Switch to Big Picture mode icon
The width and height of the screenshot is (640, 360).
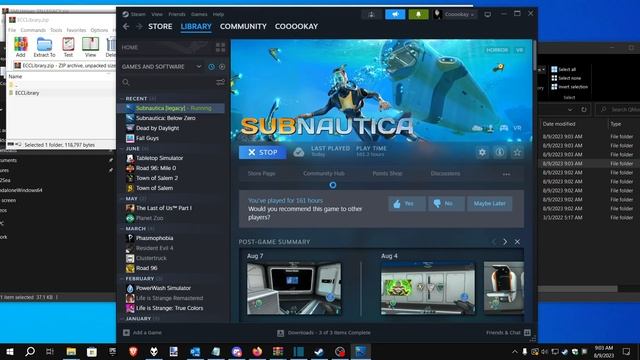pyautogui.click(x=487, y=14)
